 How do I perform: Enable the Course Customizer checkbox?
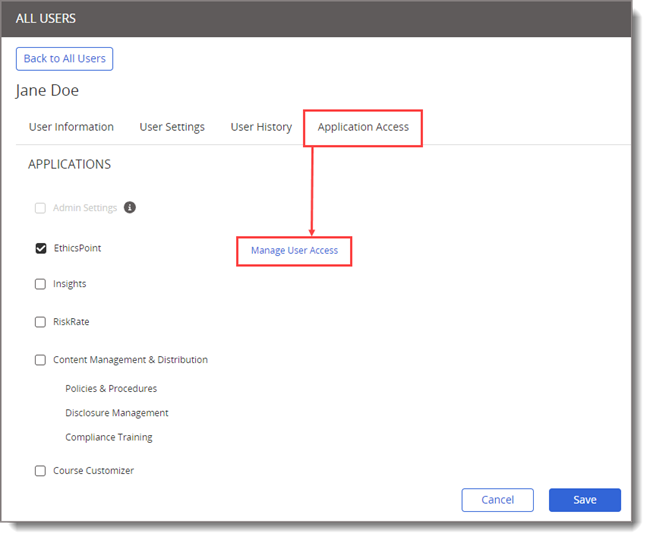tap(41, 471)
